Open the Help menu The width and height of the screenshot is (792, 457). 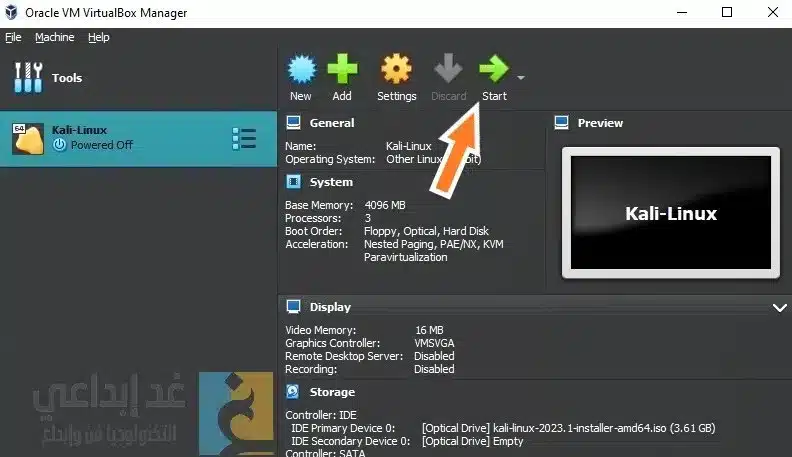(98, 37)
